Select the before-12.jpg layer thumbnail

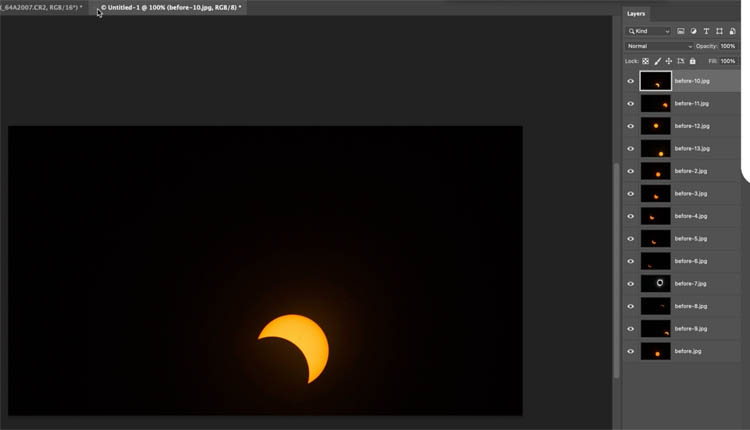[655, 126]
